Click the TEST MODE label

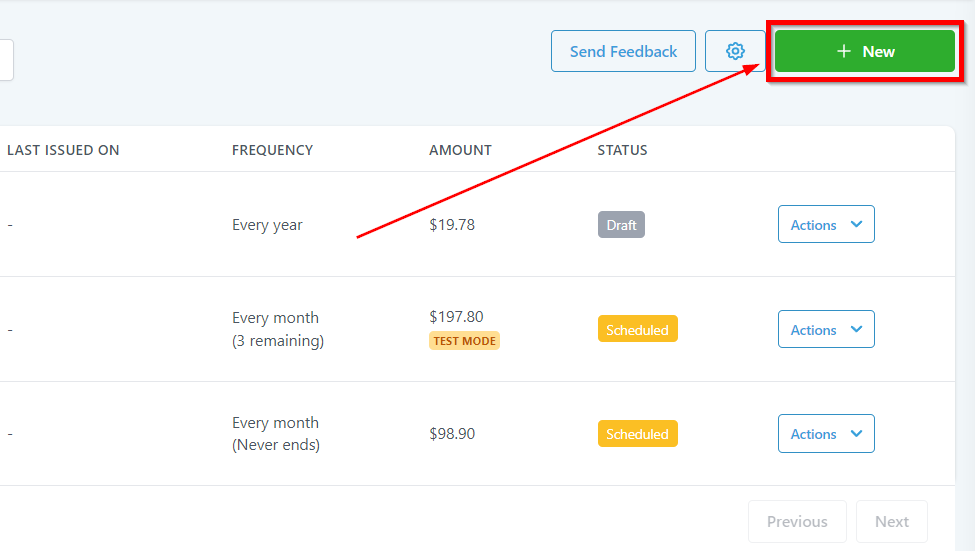464,340
